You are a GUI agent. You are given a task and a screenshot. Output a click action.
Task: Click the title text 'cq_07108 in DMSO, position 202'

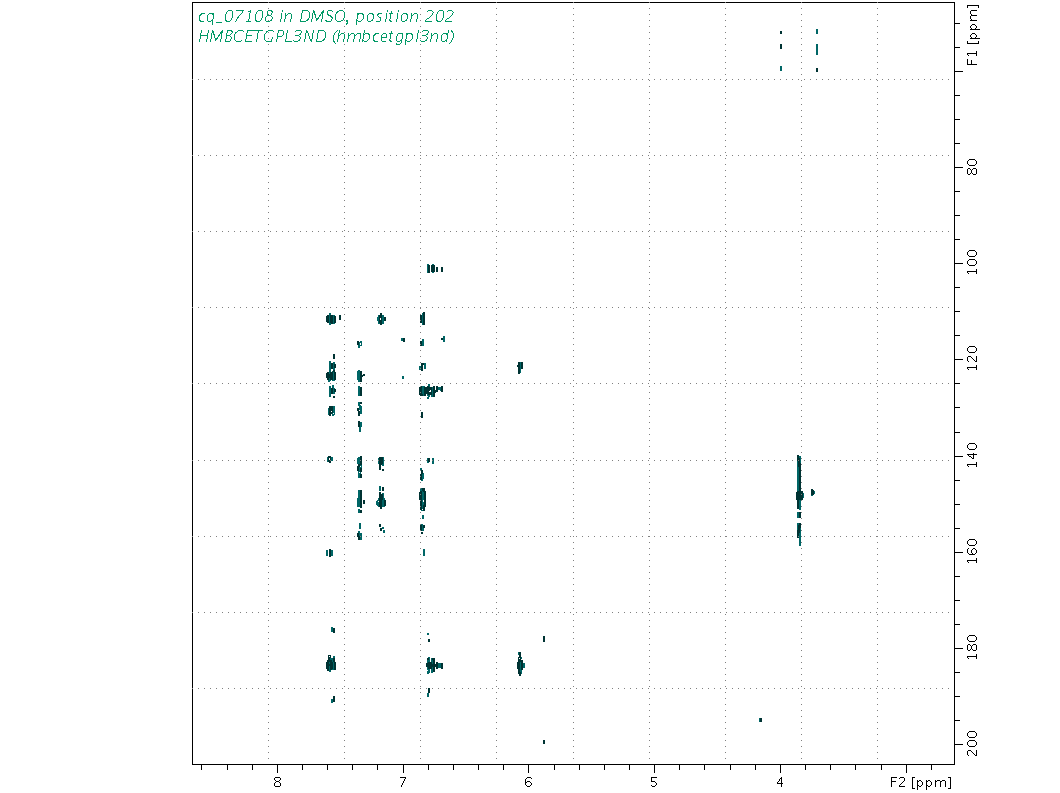tap(326, 16)
